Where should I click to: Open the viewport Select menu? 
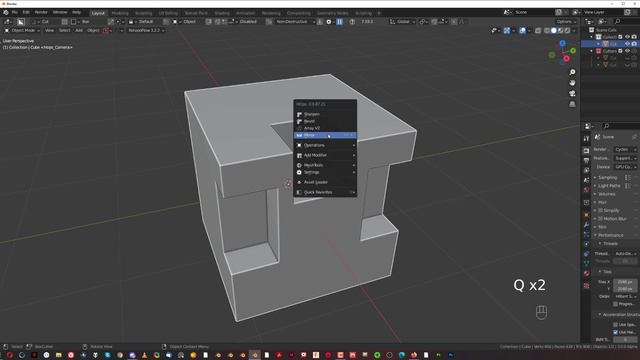[x=64, y=30]
